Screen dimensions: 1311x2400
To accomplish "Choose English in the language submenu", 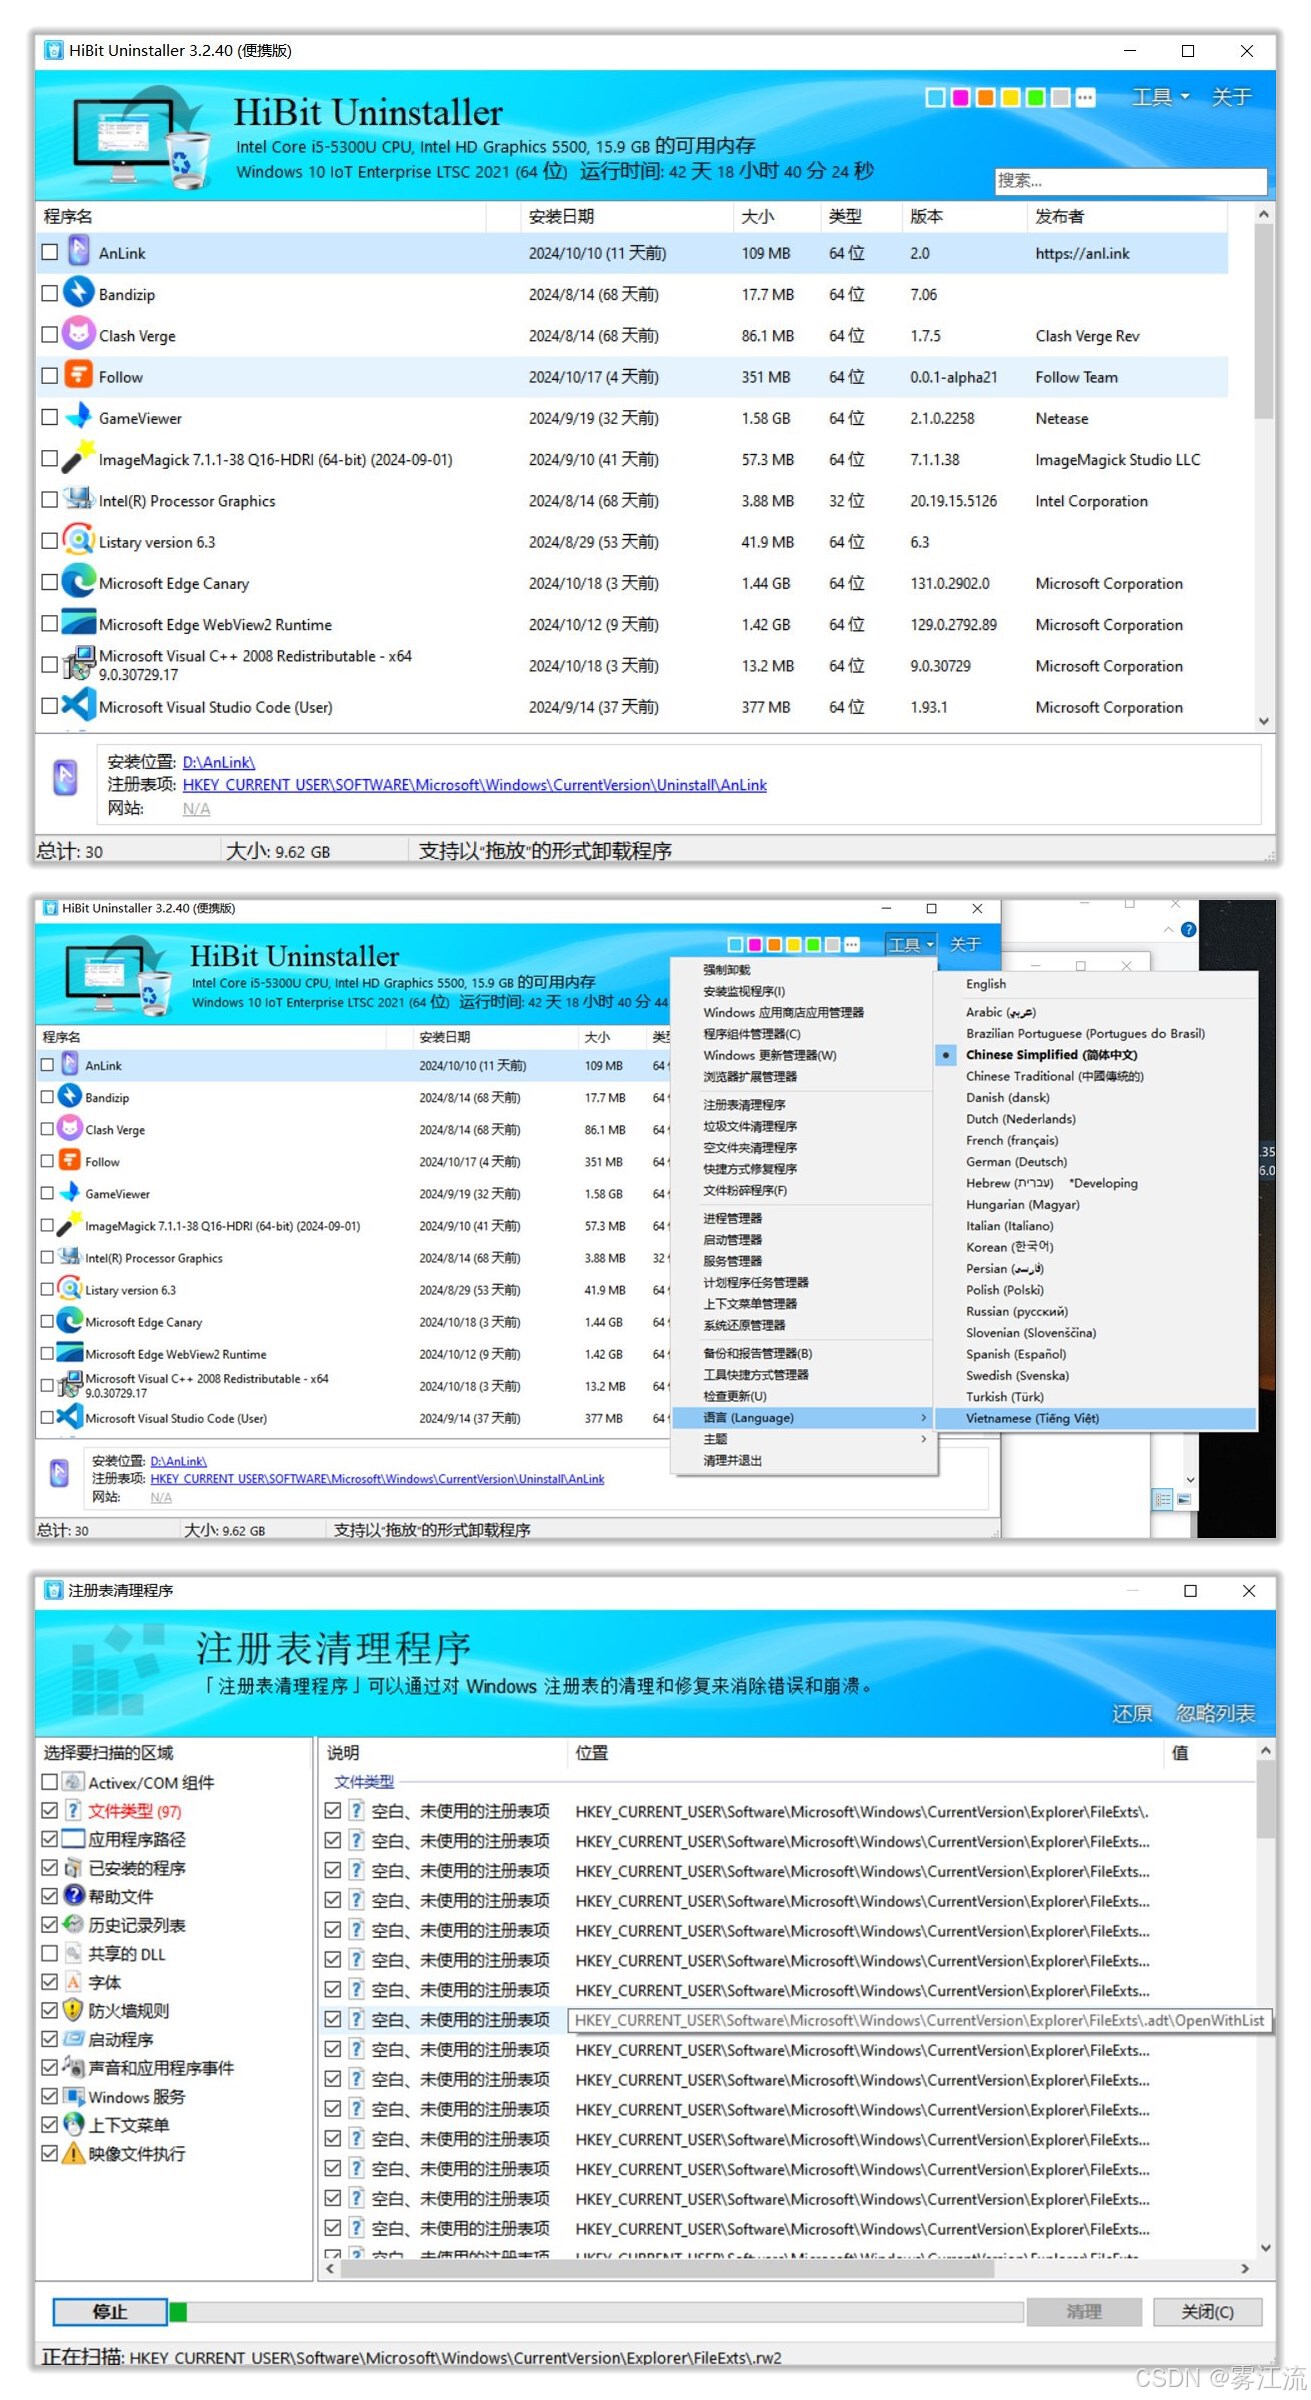I will click(x=986, y=984).
